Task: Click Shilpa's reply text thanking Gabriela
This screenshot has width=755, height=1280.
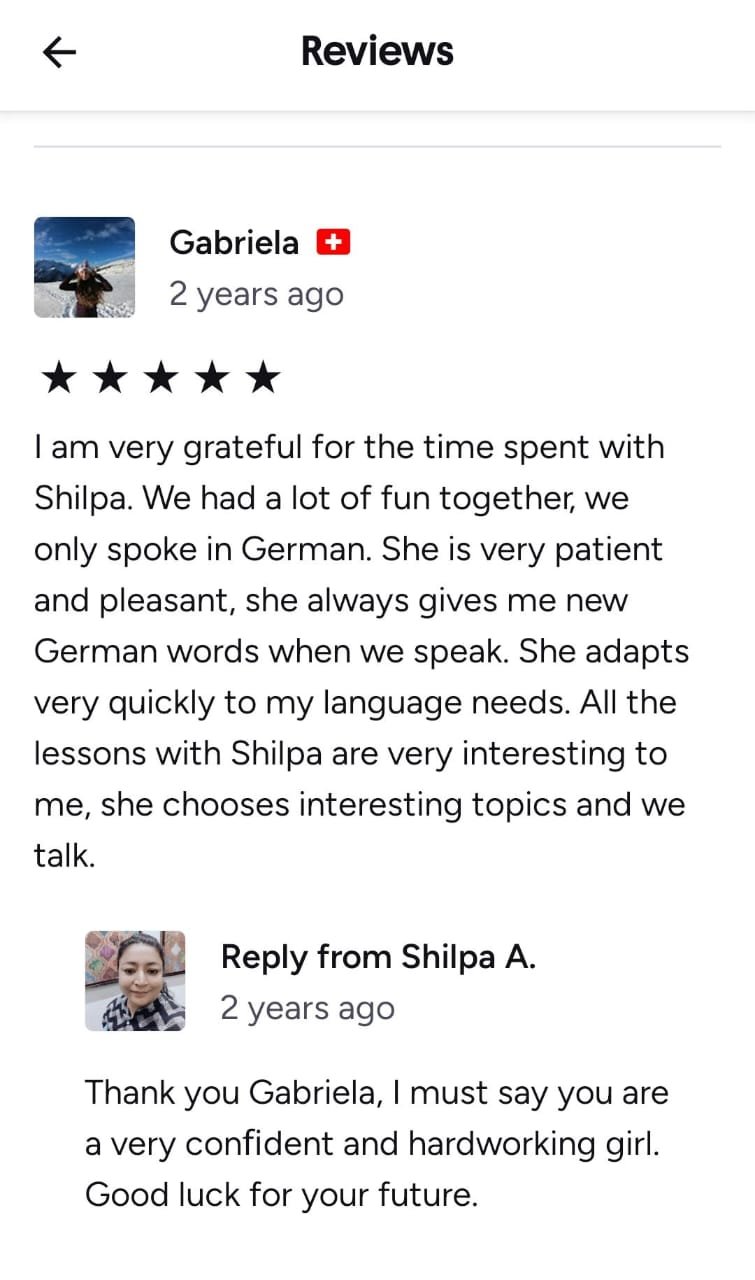Action: pos(376,1143)
